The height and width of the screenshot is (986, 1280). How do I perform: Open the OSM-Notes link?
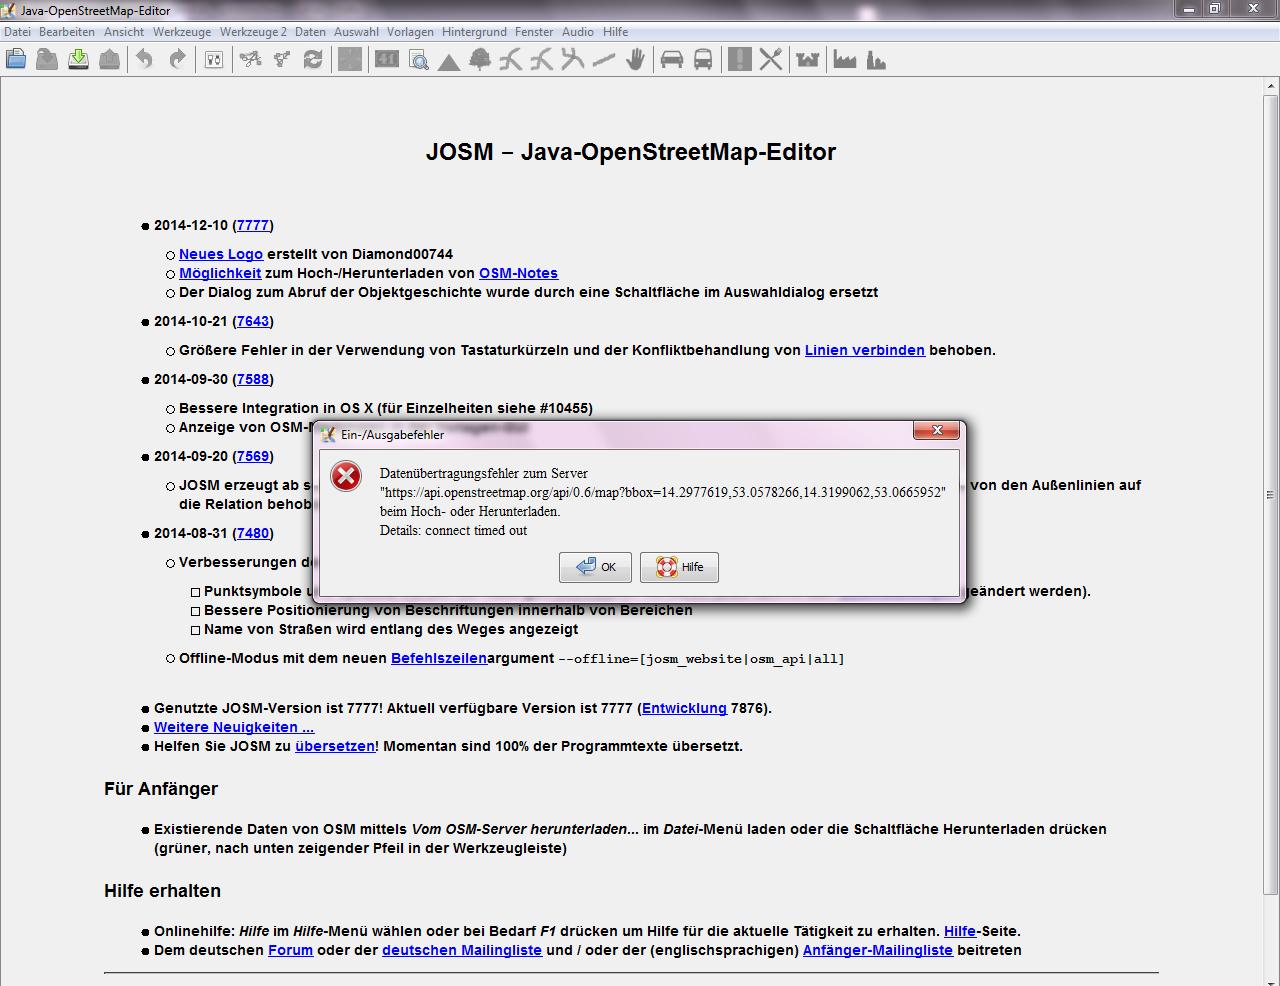518,273
